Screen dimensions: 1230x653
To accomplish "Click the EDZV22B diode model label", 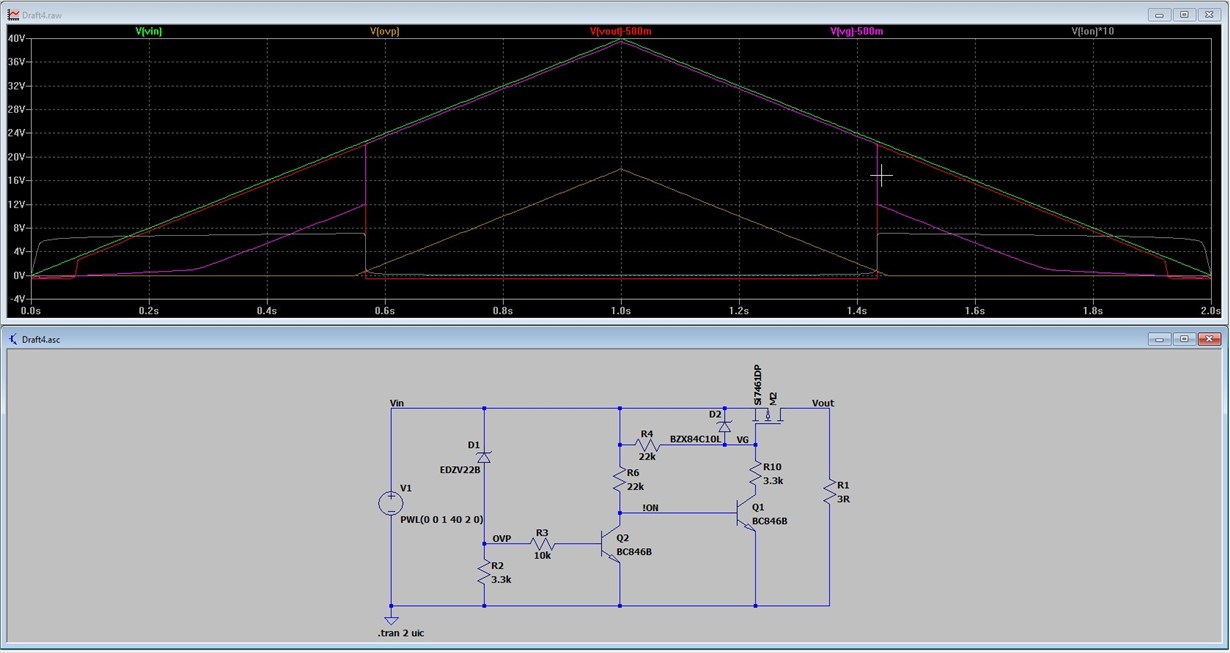I will pyautogui.click(x=460, y=469).
